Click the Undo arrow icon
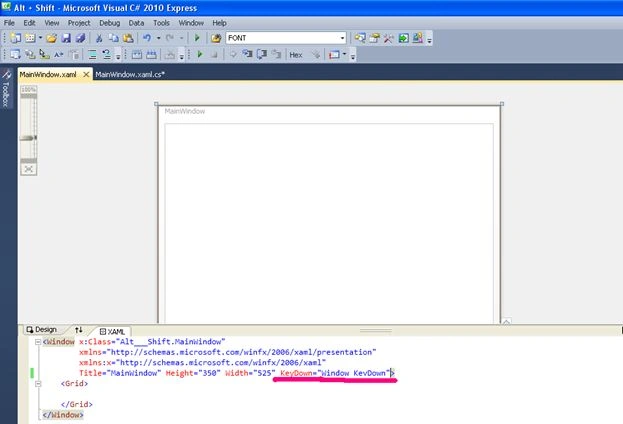This screenshot has width=623, height=424. (x=147, y=38)
